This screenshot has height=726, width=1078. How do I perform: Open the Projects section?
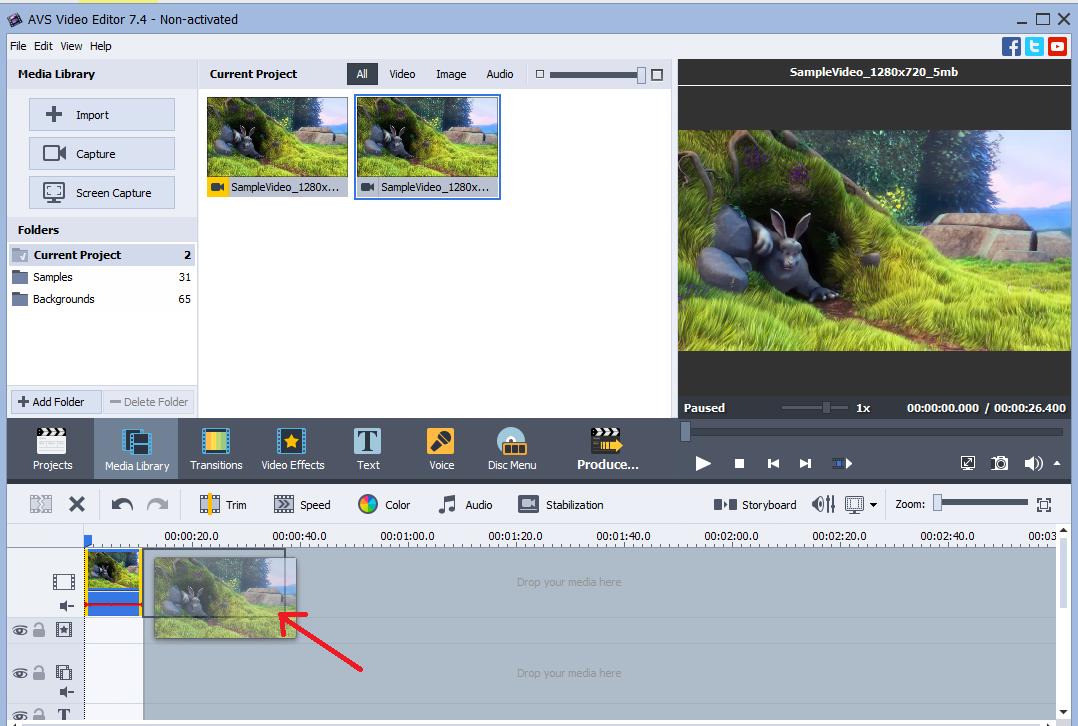pos(52,449)
